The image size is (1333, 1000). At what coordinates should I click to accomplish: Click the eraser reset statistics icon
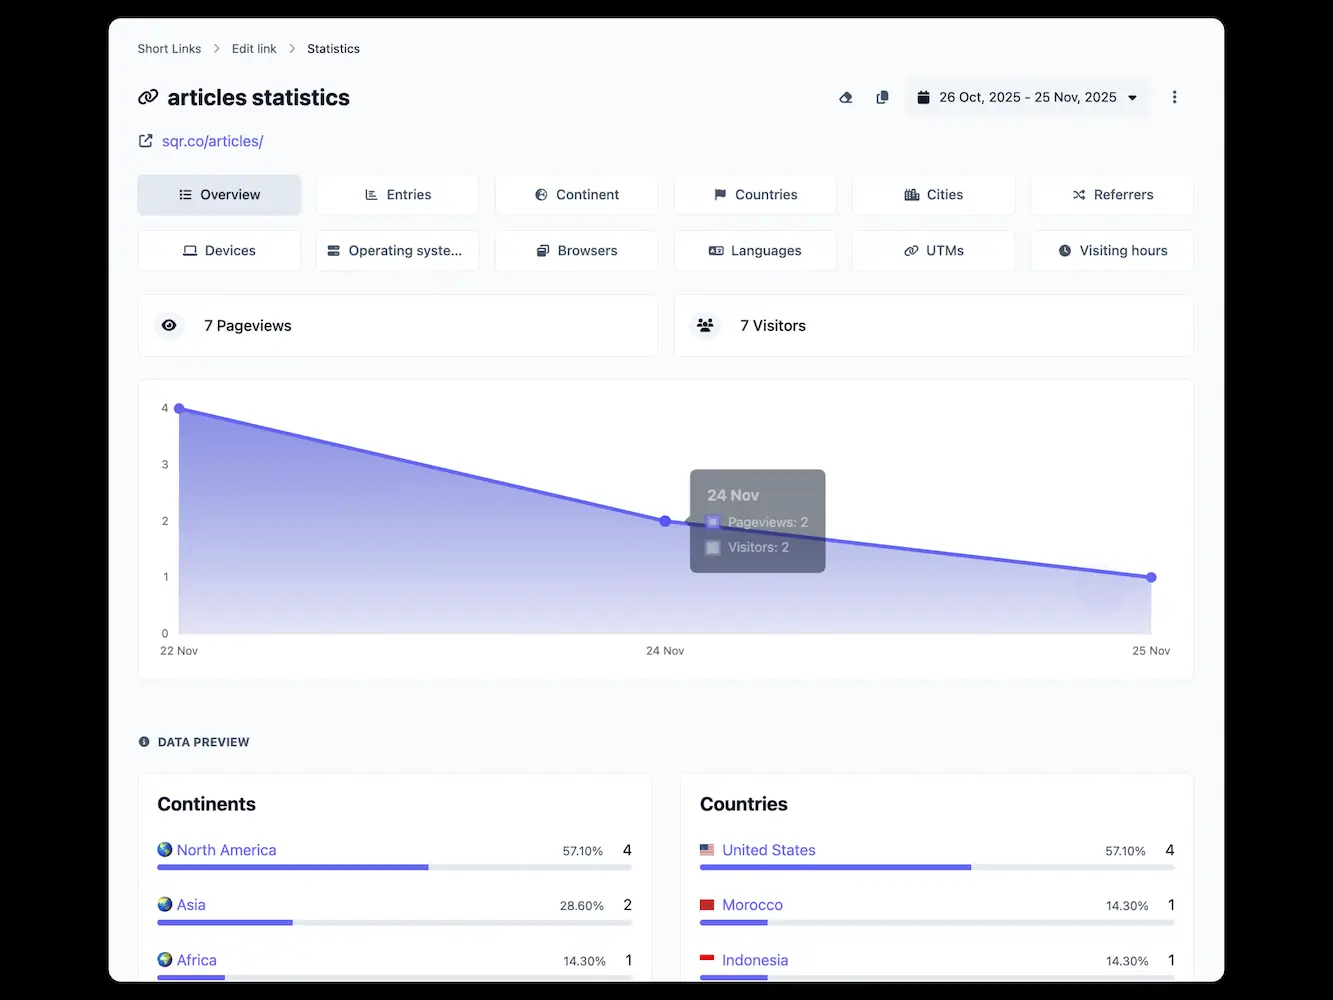(846, 98)
